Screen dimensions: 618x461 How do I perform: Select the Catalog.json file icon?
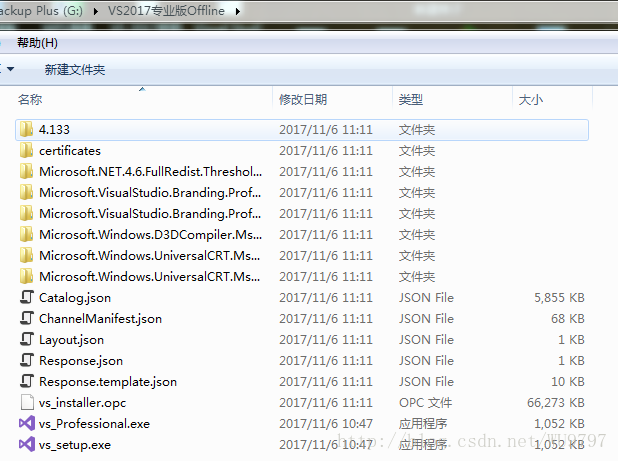27,297
